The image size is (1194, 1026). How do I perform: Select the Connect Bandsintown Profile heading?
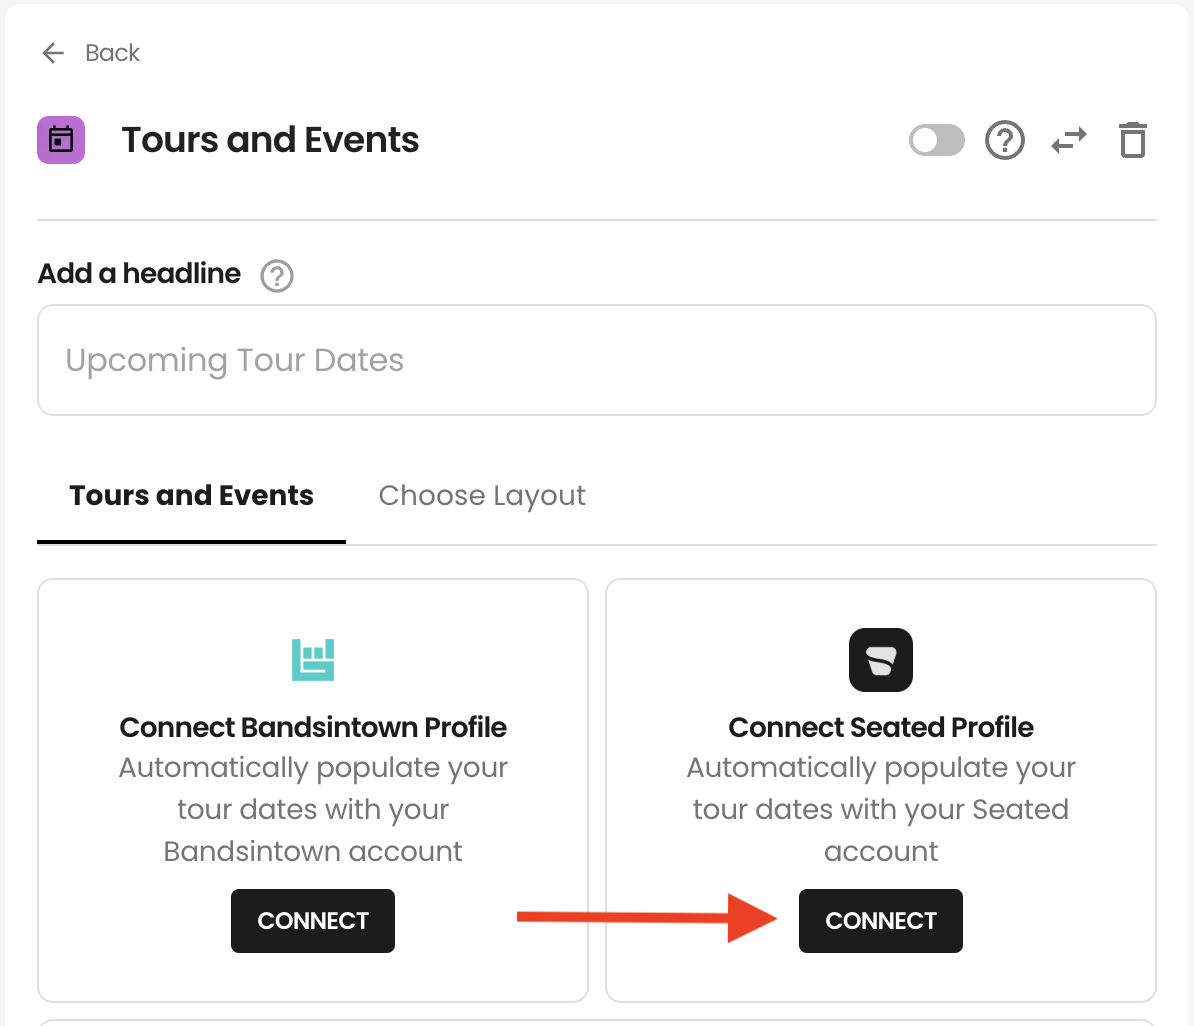(x=313, y=727)
